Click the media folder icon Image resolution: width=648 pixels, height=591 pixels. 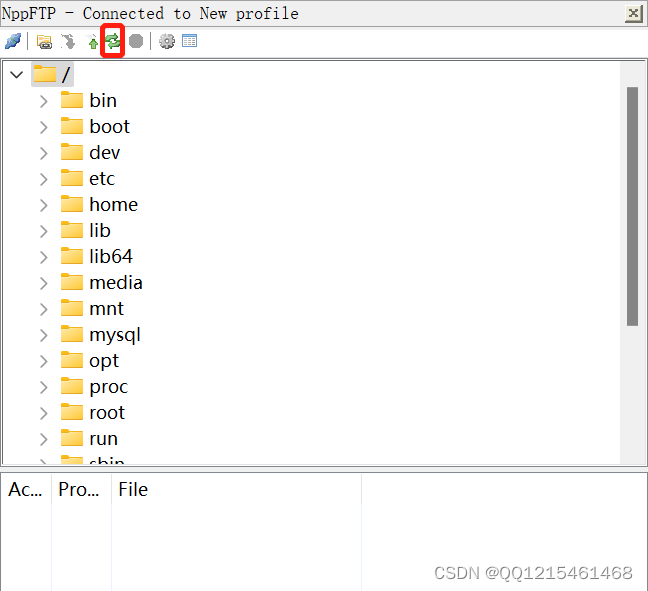72,282
